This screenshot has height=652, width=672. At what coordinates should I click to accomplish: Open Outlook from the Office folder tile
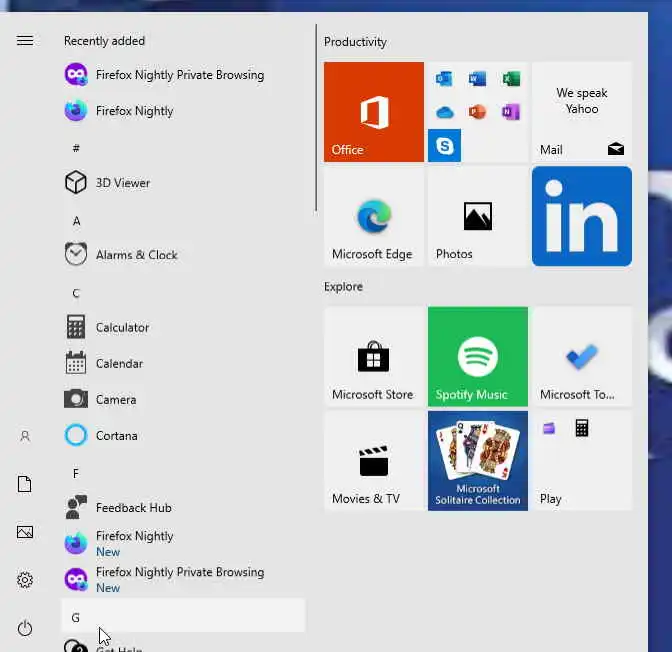click(444, 79)
